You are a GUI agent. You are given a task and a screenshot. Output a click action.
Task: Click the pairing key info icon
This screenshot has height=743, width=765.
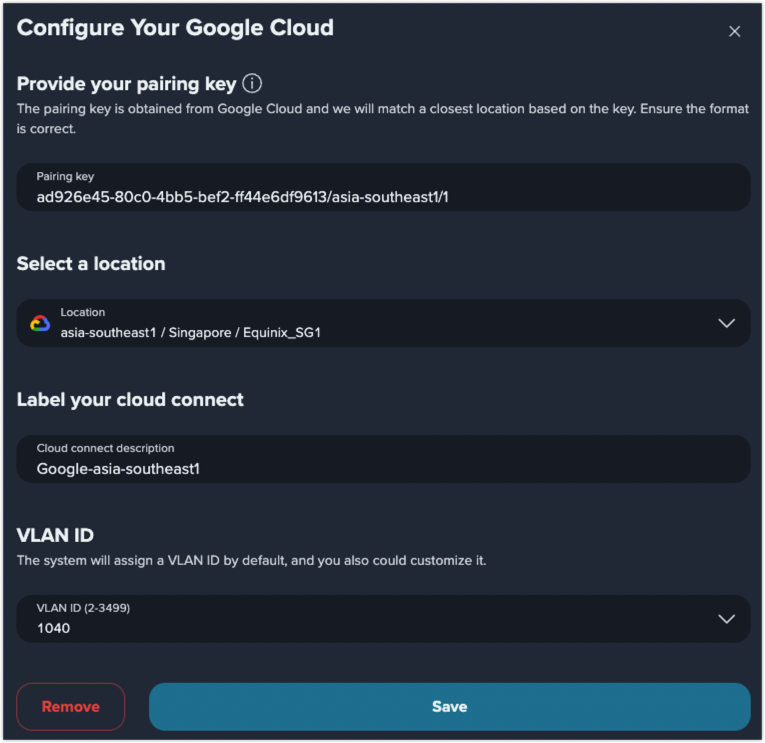[x=252, y=83]
